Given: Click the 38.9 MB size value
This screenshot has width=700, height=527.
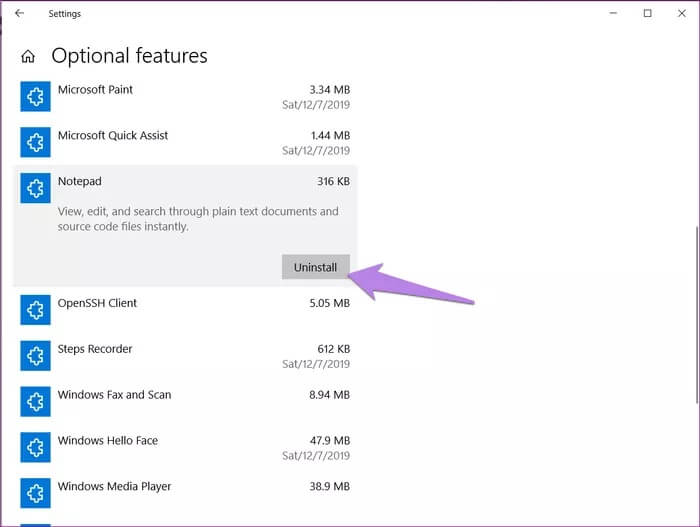Looking at the screenshot, I should click(329, 486).
